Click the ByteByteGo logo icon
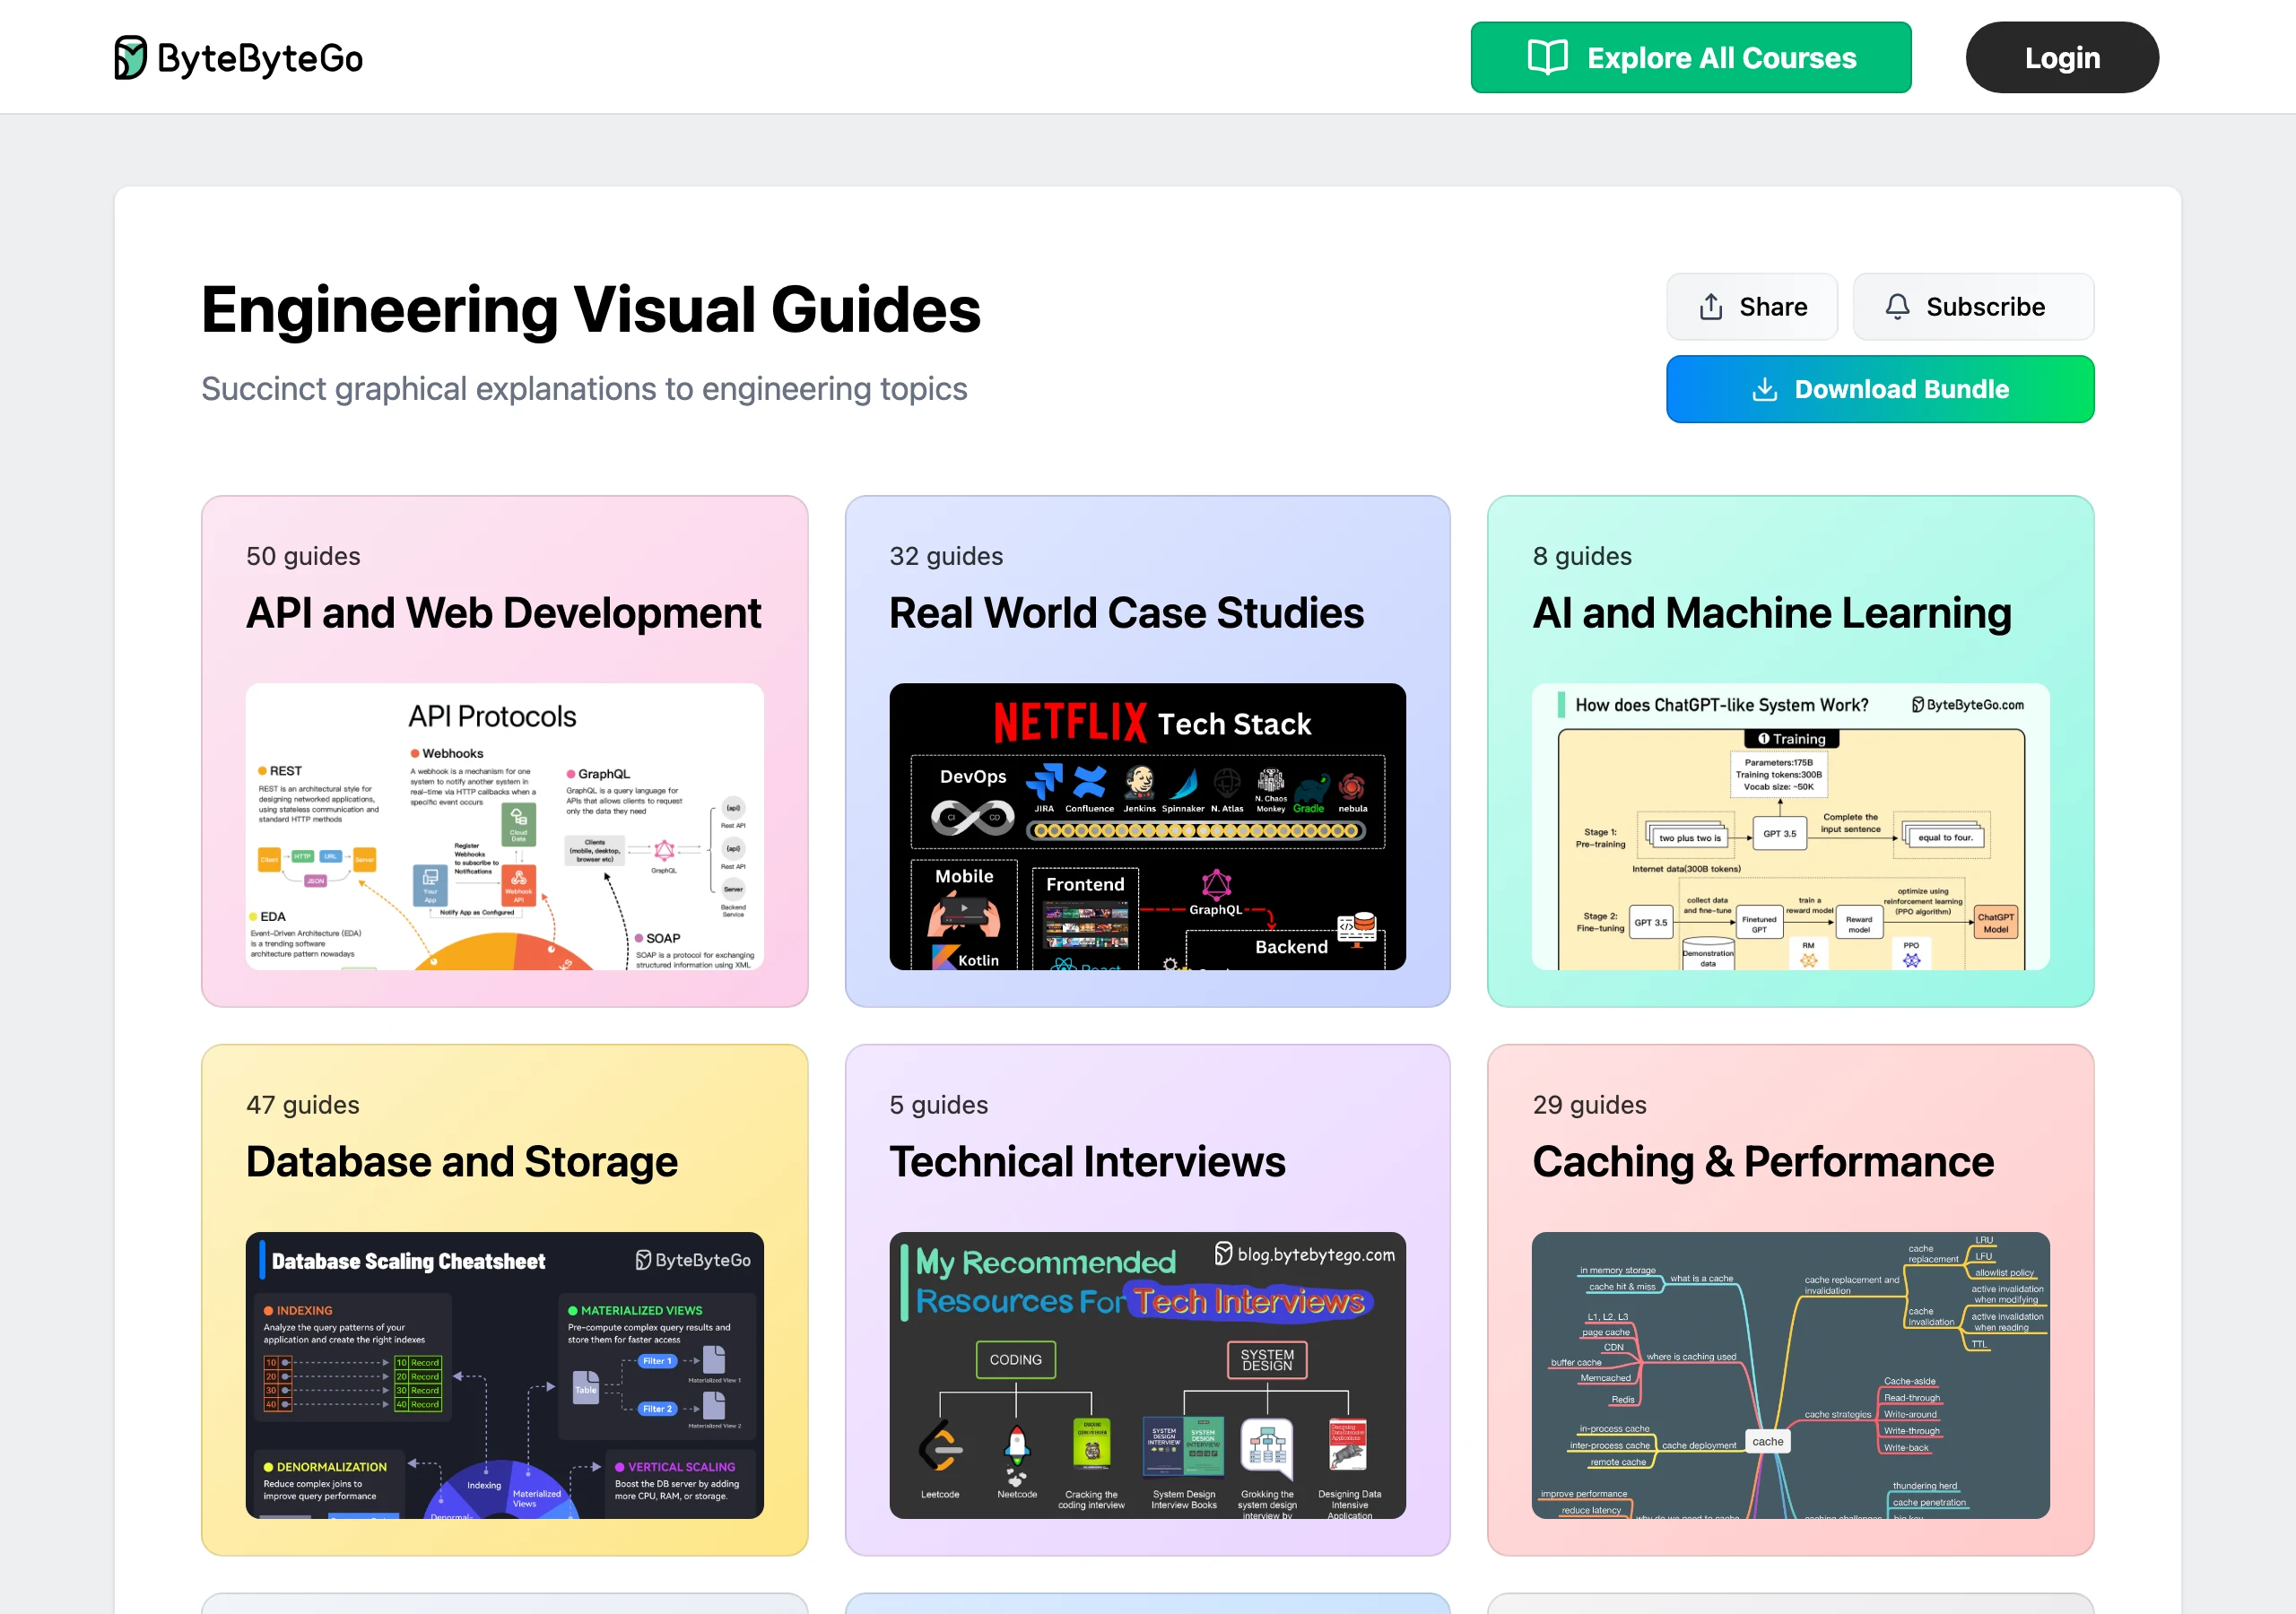2296x1614 pixels. [x=130, y=58]
